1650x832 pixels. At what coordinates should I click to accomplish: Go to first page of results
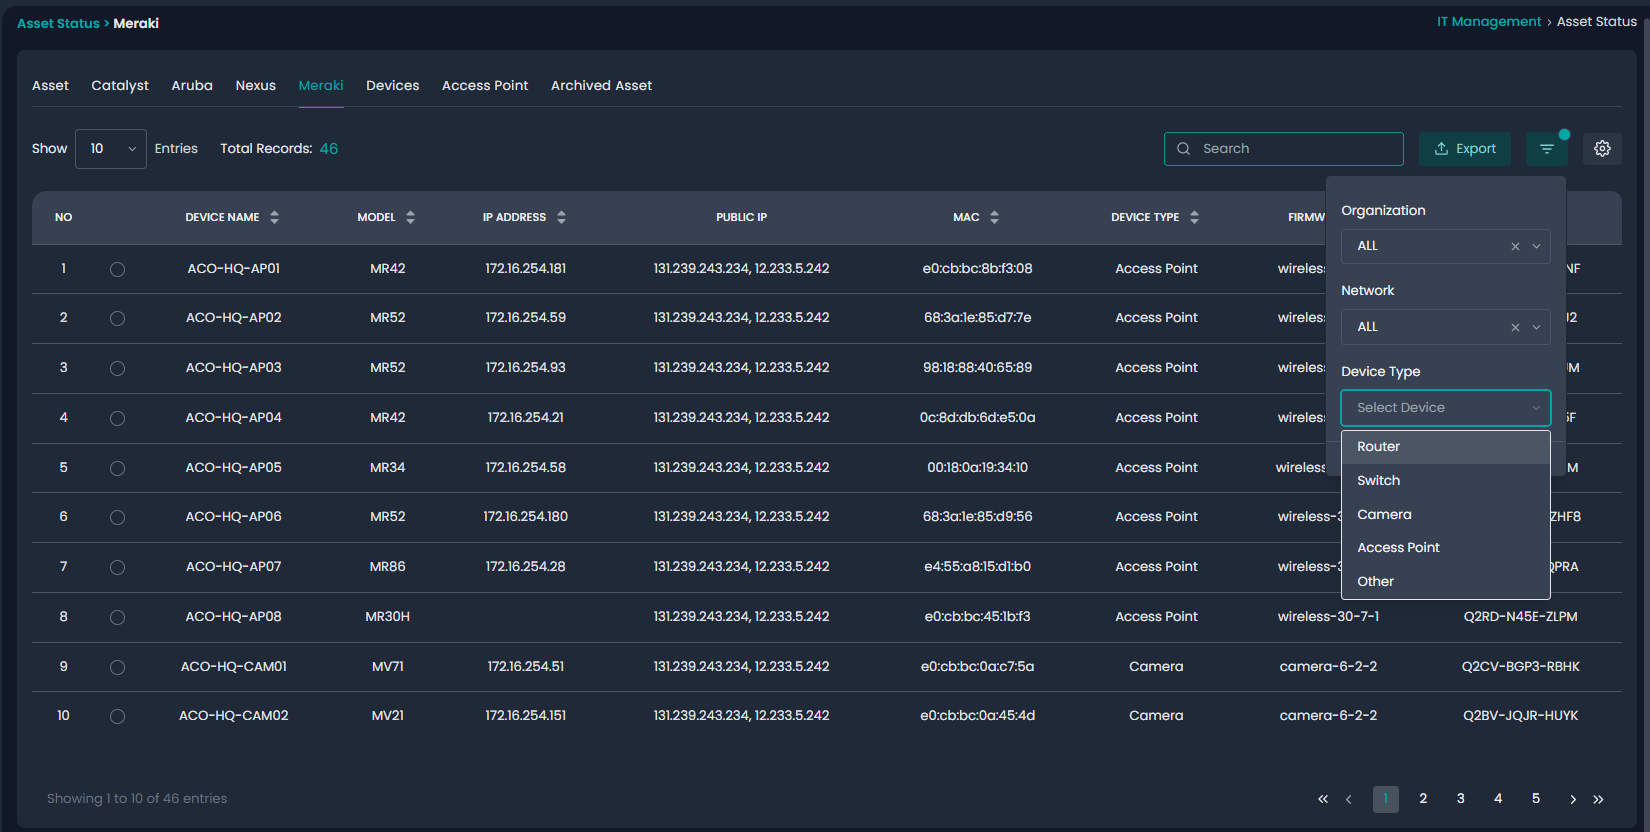pos(1323,799)
